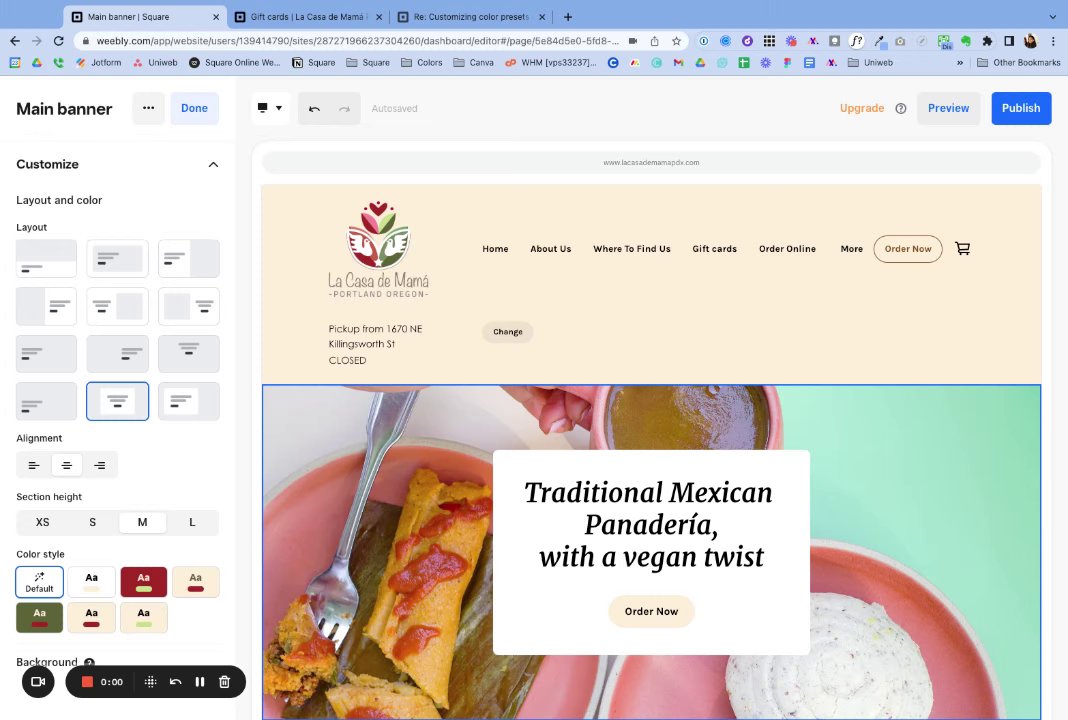
Task: Open the three-dot menu beside Main banner
Action: 148,108
